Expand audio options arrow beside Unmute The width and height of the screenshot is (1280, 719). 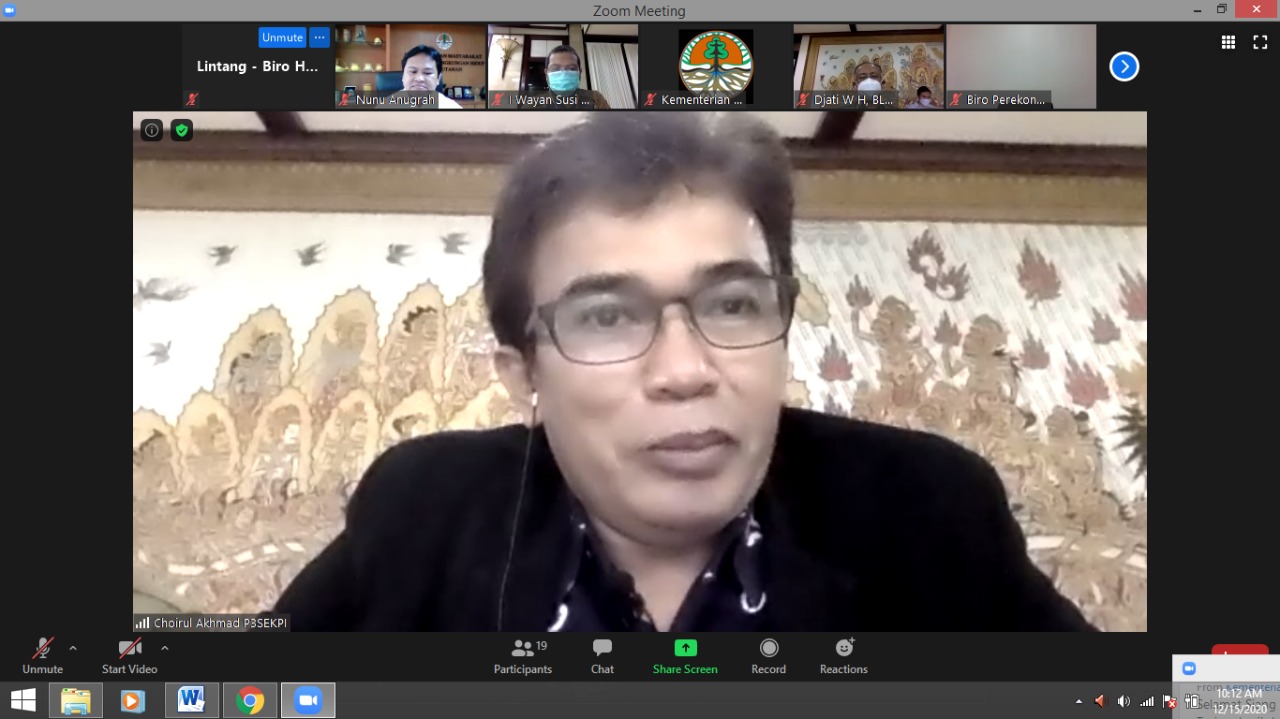(x=73, y=648)
